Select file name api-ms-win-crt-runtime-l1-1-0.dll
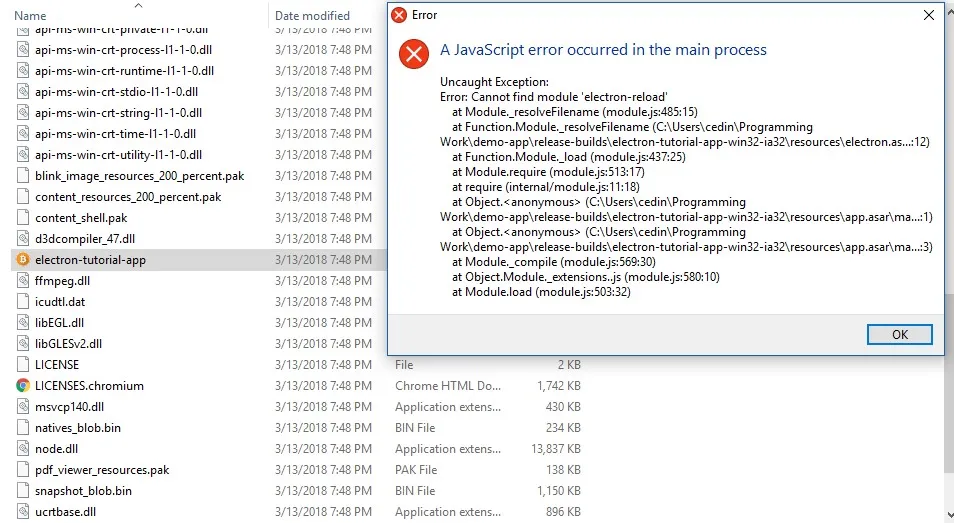This screenshot has height=523, width=954. [x=124, y=71]
